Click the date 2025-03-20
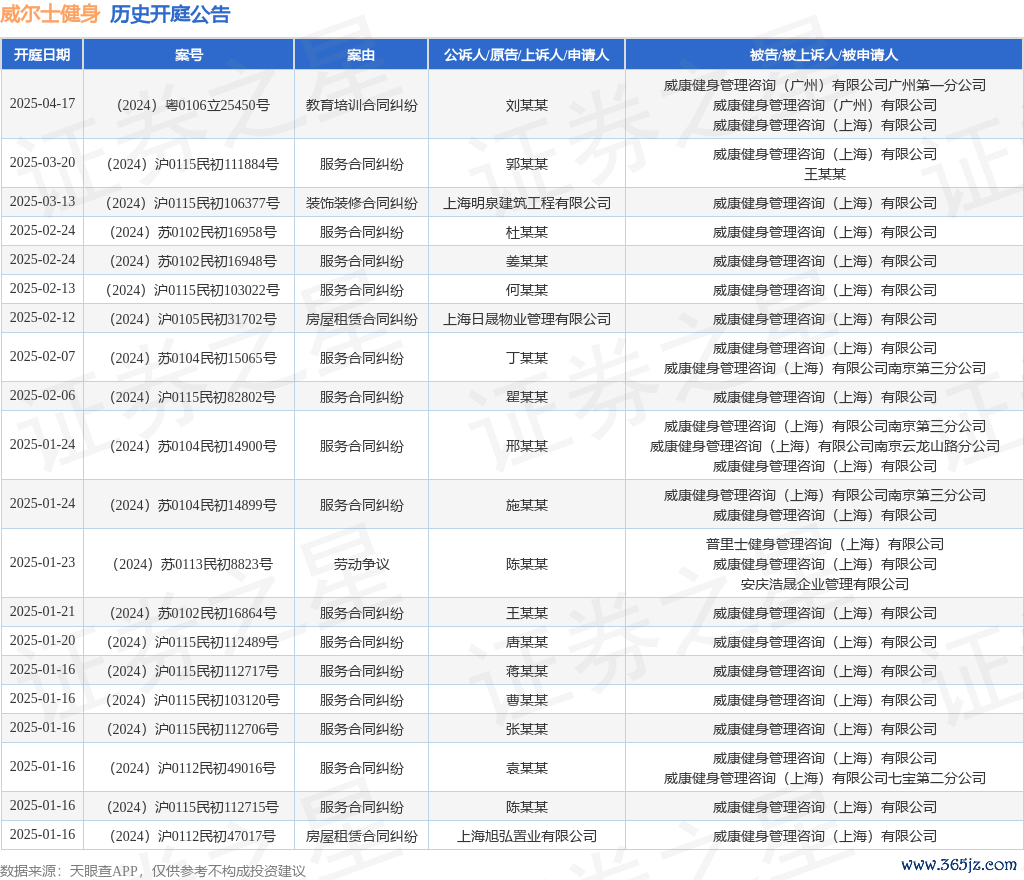 click(x=42, y=163)
